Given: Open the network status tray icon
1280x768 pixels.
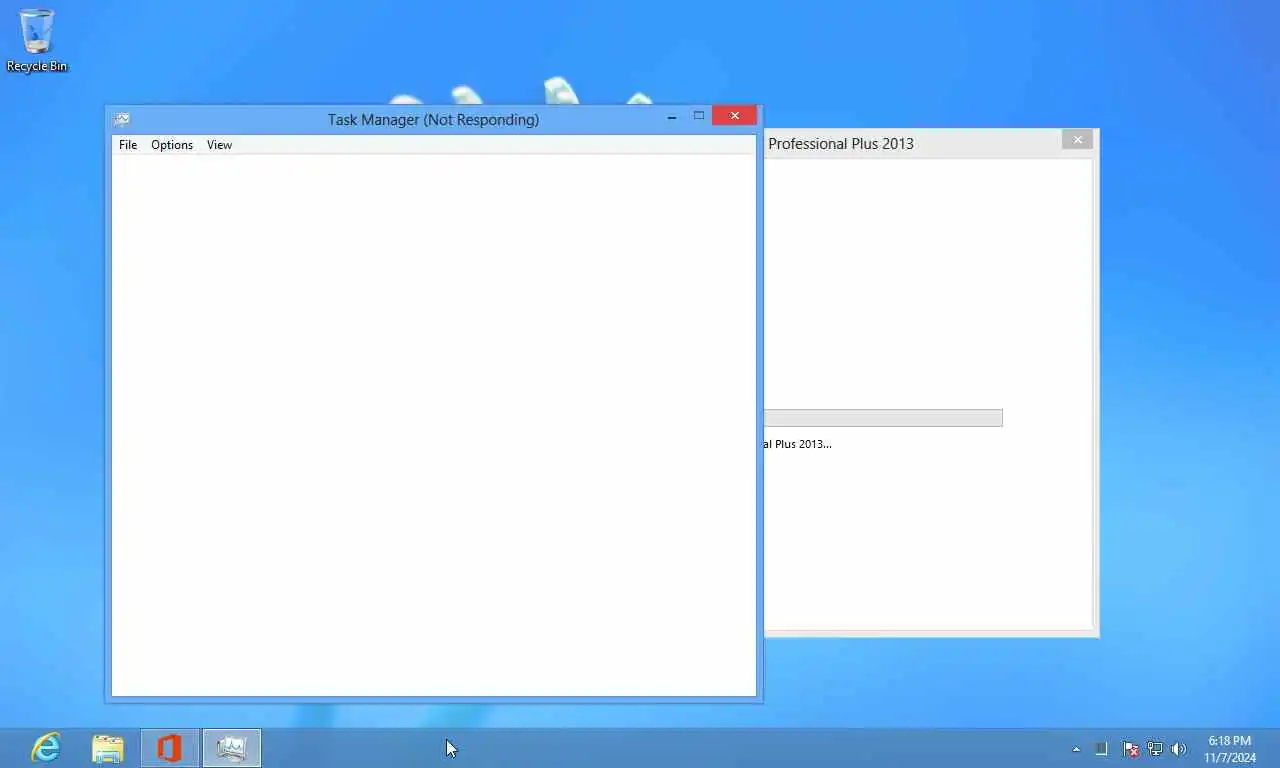Looking at the screenshot, I should click(x=1155, y=749).
